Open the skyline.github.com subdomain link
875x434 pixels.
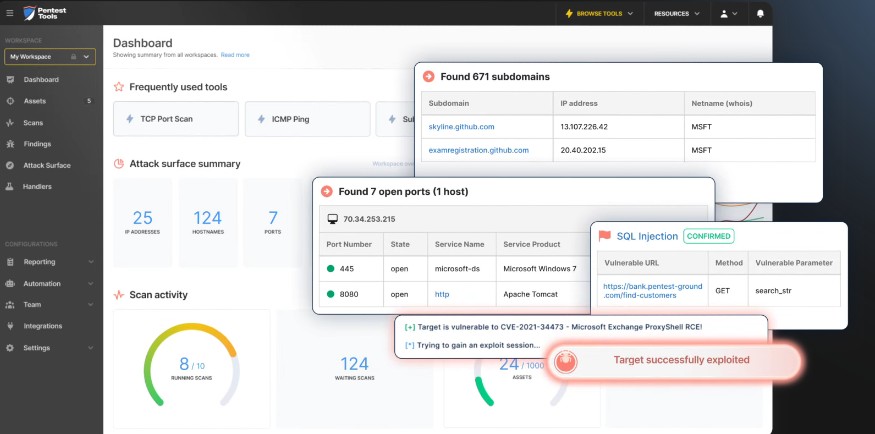(x=461, y=127)
